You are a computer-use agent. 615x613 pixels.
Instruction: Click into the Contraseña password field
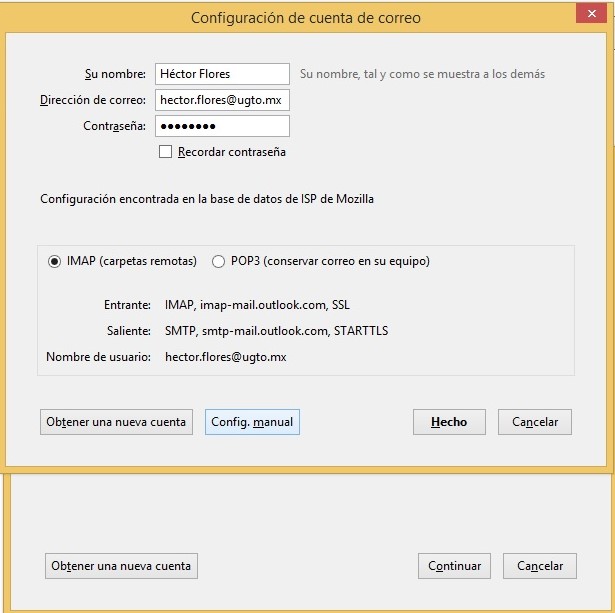pos(221,126)
